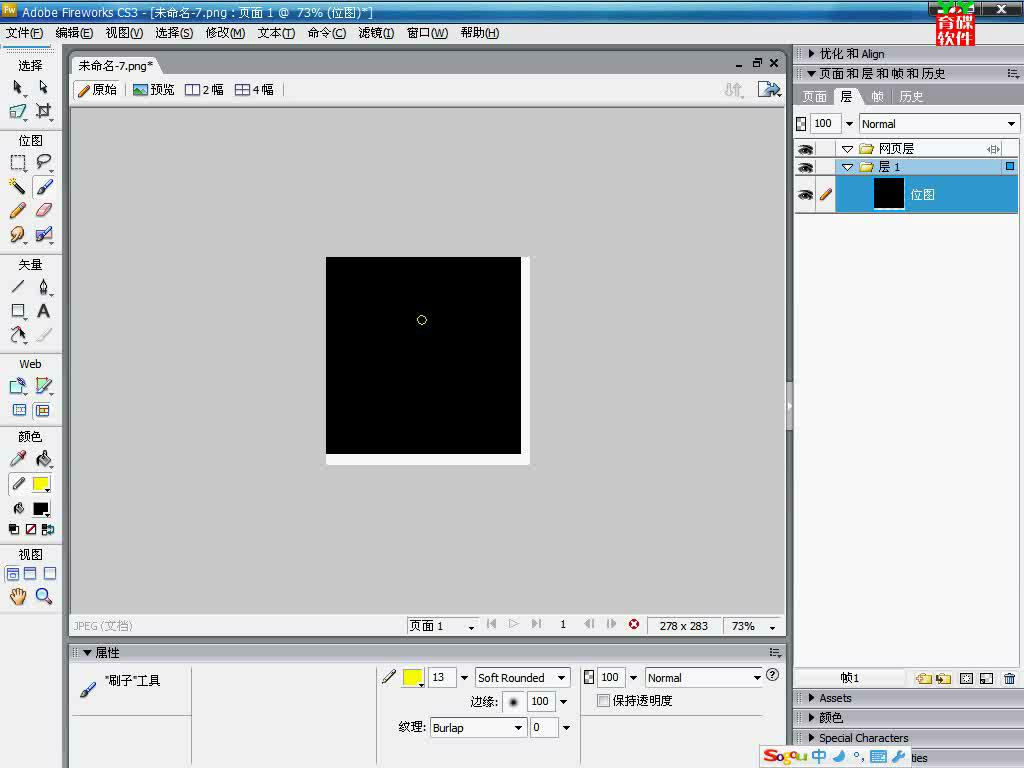Collapse the 层 1 layer folder
Viewport: 1024px width, 768px height.
click(x=847, y=167)
